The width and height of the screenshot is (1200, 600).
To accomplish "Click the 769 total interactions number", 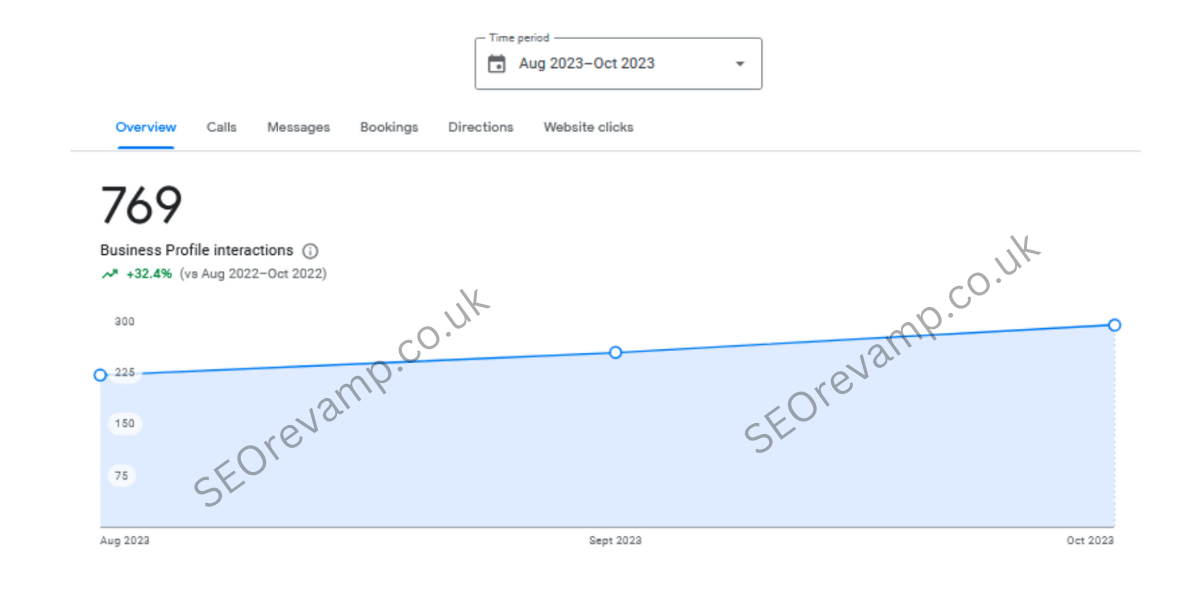I will (x=142, y=205).
